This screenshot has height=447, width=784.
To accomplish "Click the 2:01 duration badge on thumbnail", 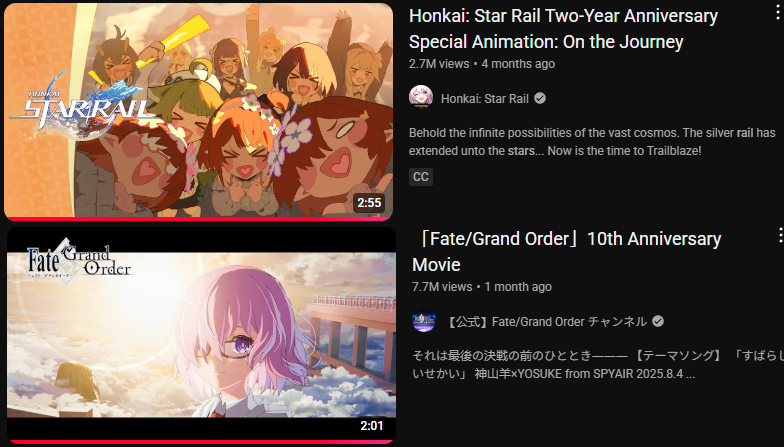I will click(372, 426).
